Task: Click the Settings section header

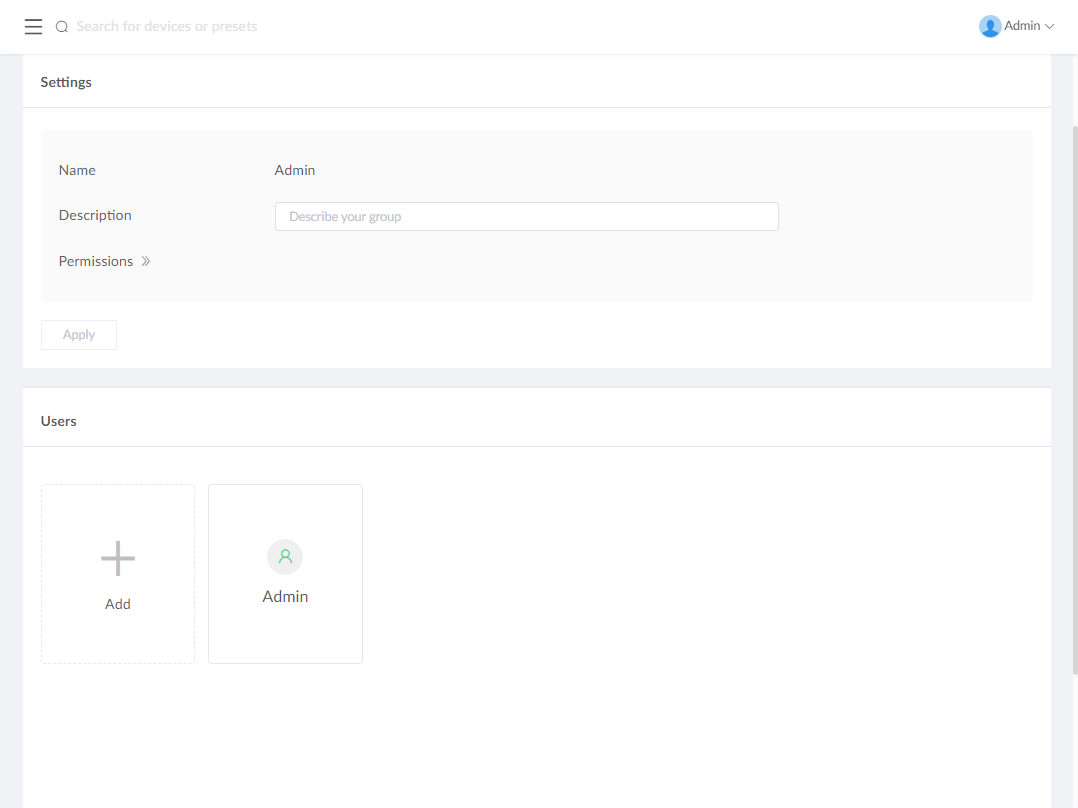Action: [66, 82]
